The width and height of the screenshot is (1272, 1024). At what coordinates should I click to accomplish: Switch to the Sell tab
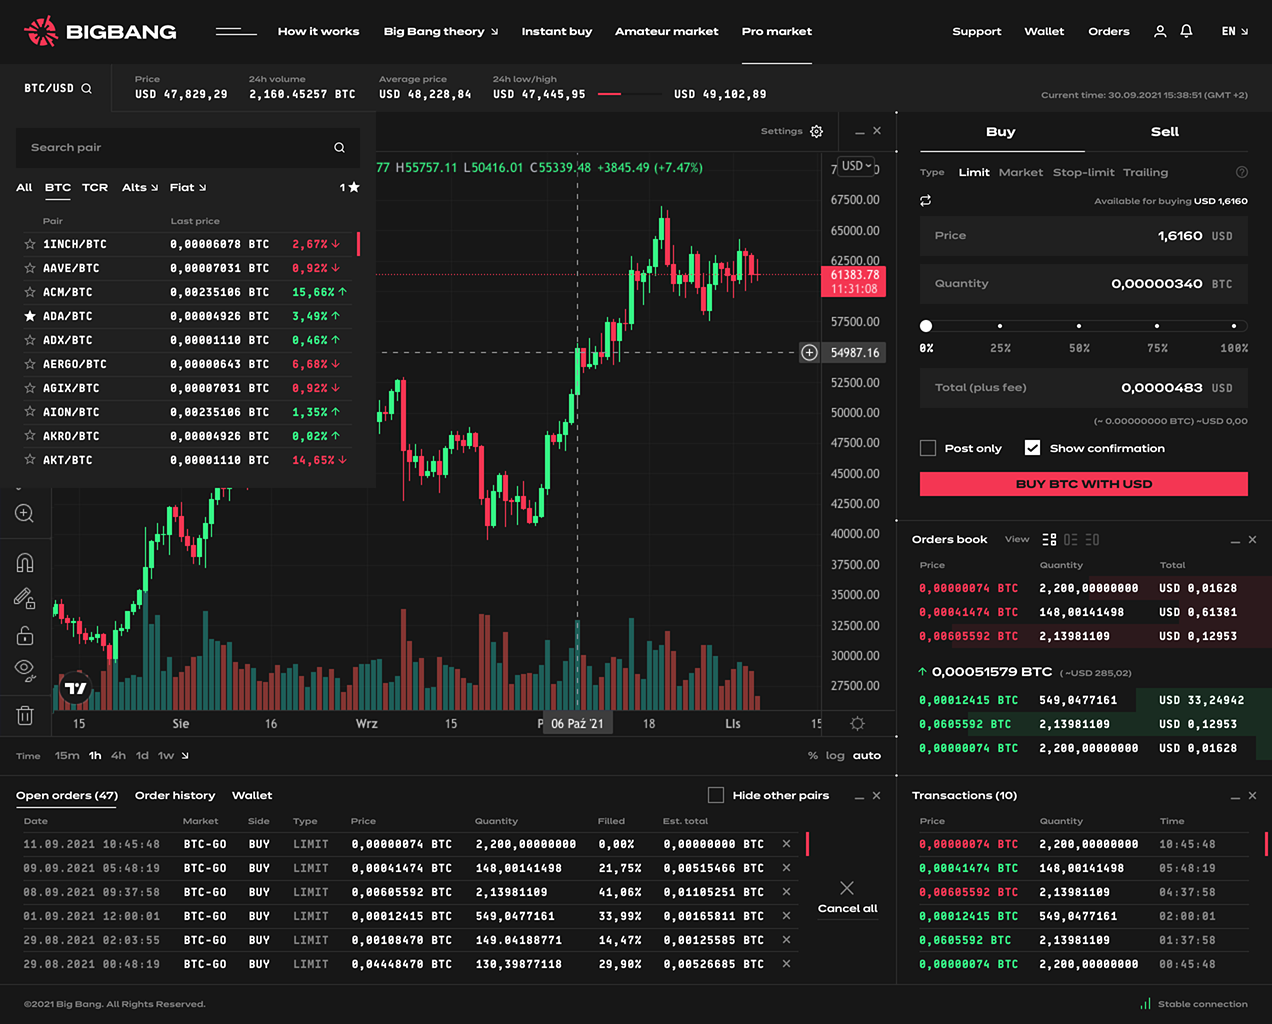[1165, 132]
